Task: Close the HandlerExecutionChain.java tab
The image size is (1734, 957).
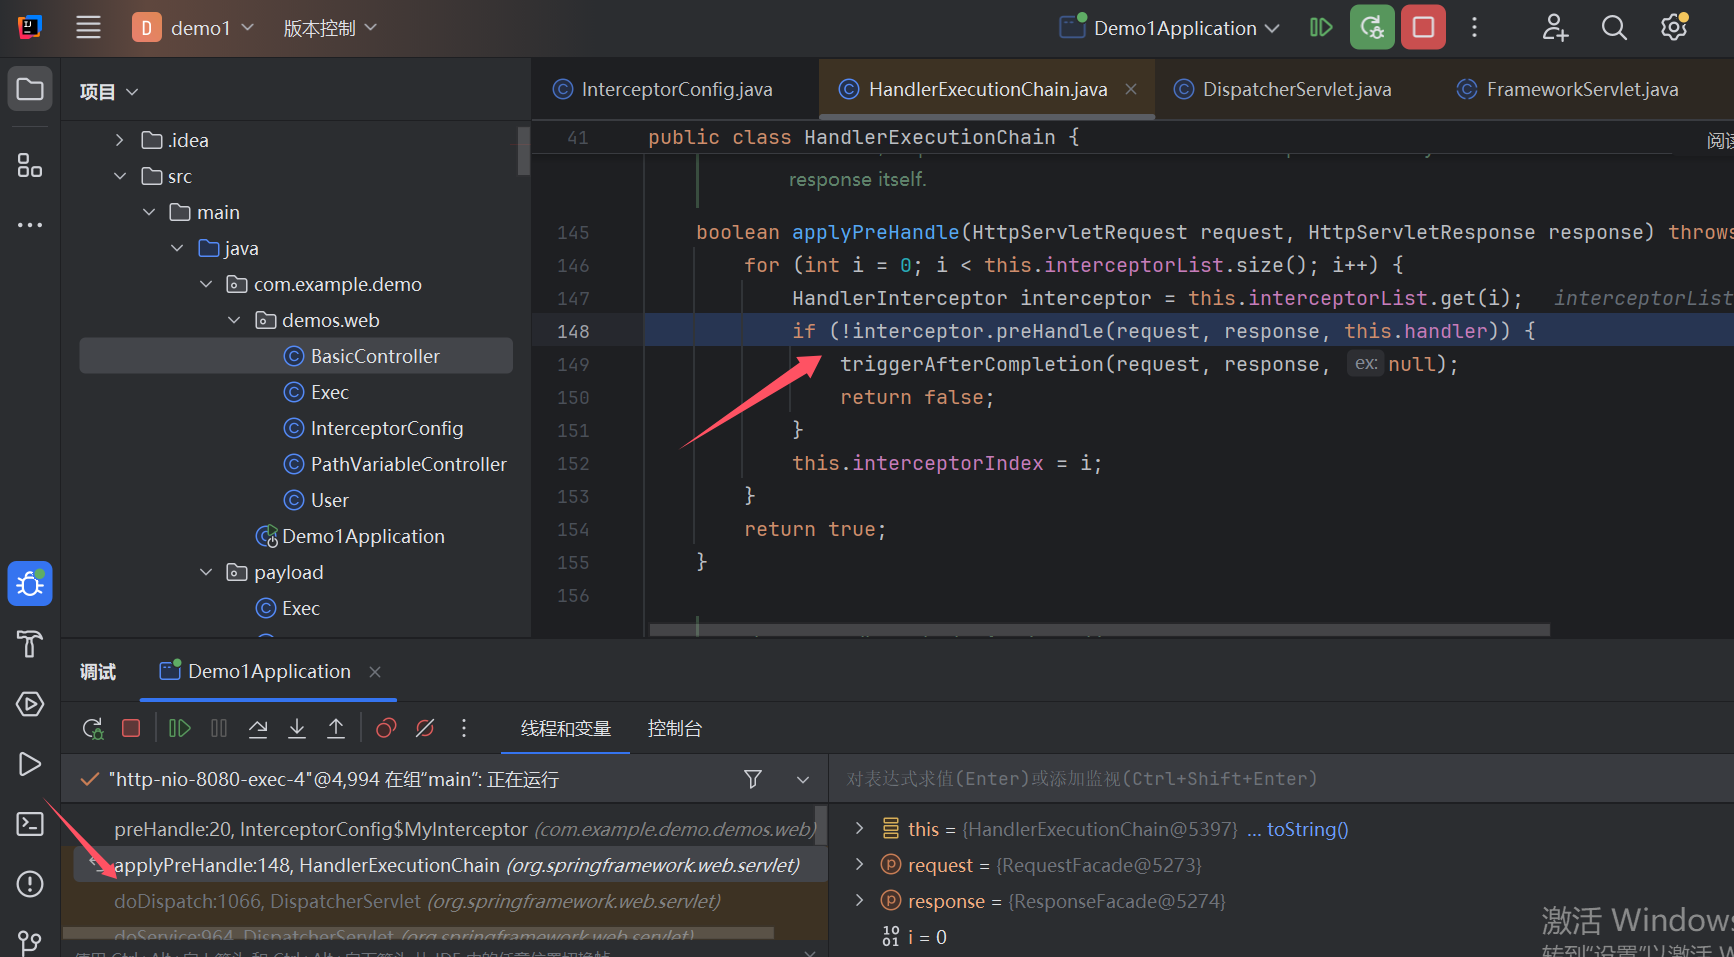Action: point(1131,89)
